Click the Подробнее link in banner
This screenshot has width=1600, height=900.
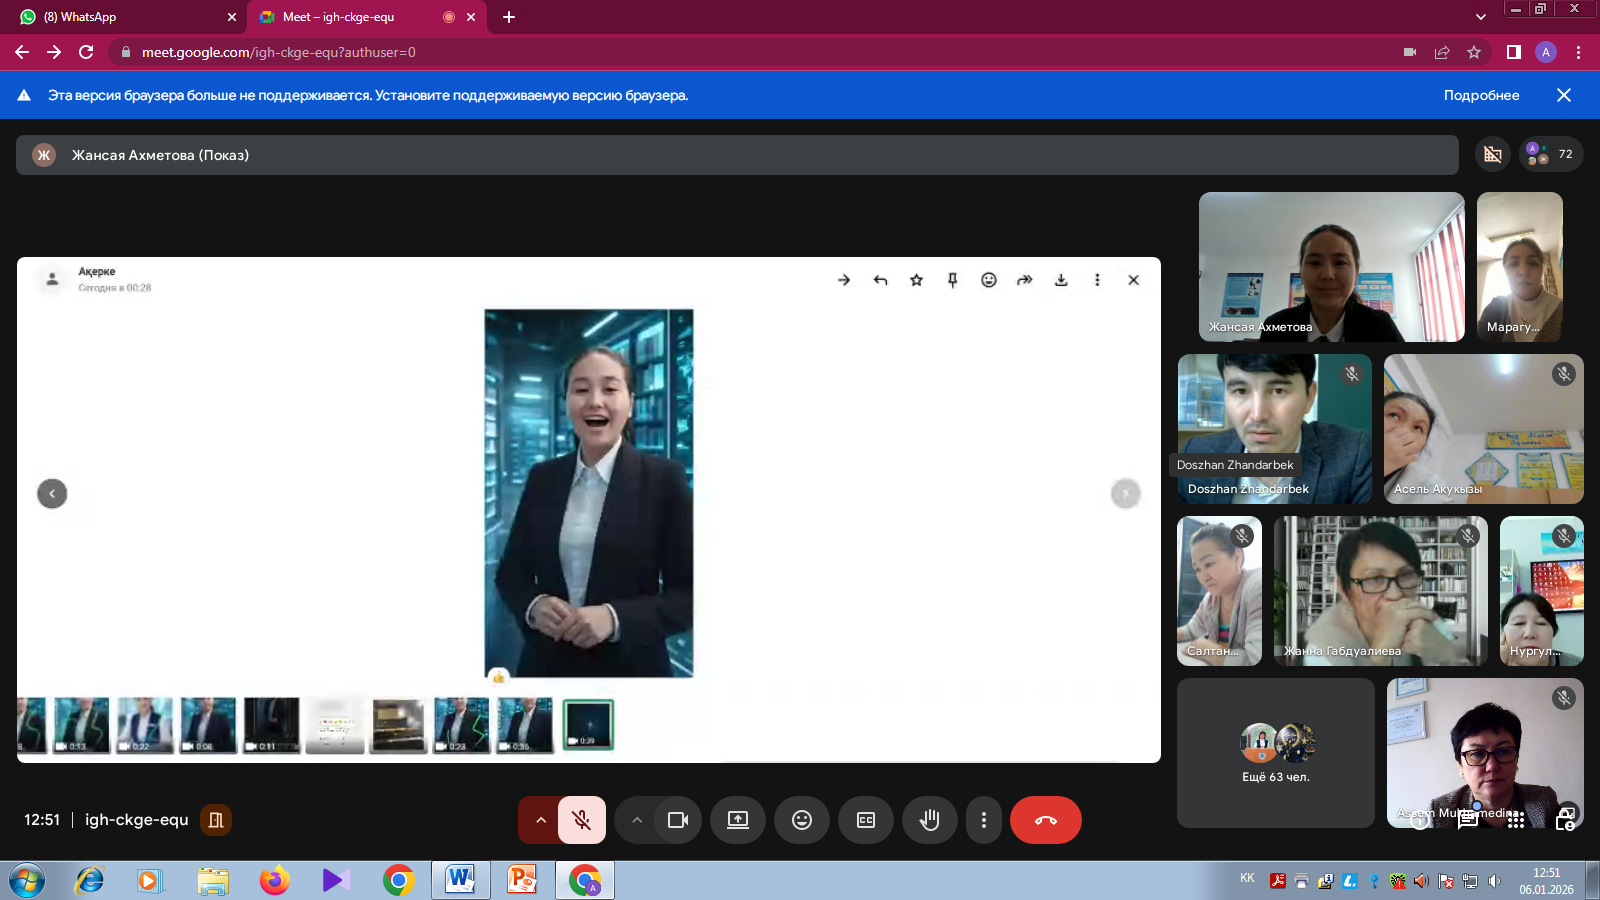[x=1481, y=95]
